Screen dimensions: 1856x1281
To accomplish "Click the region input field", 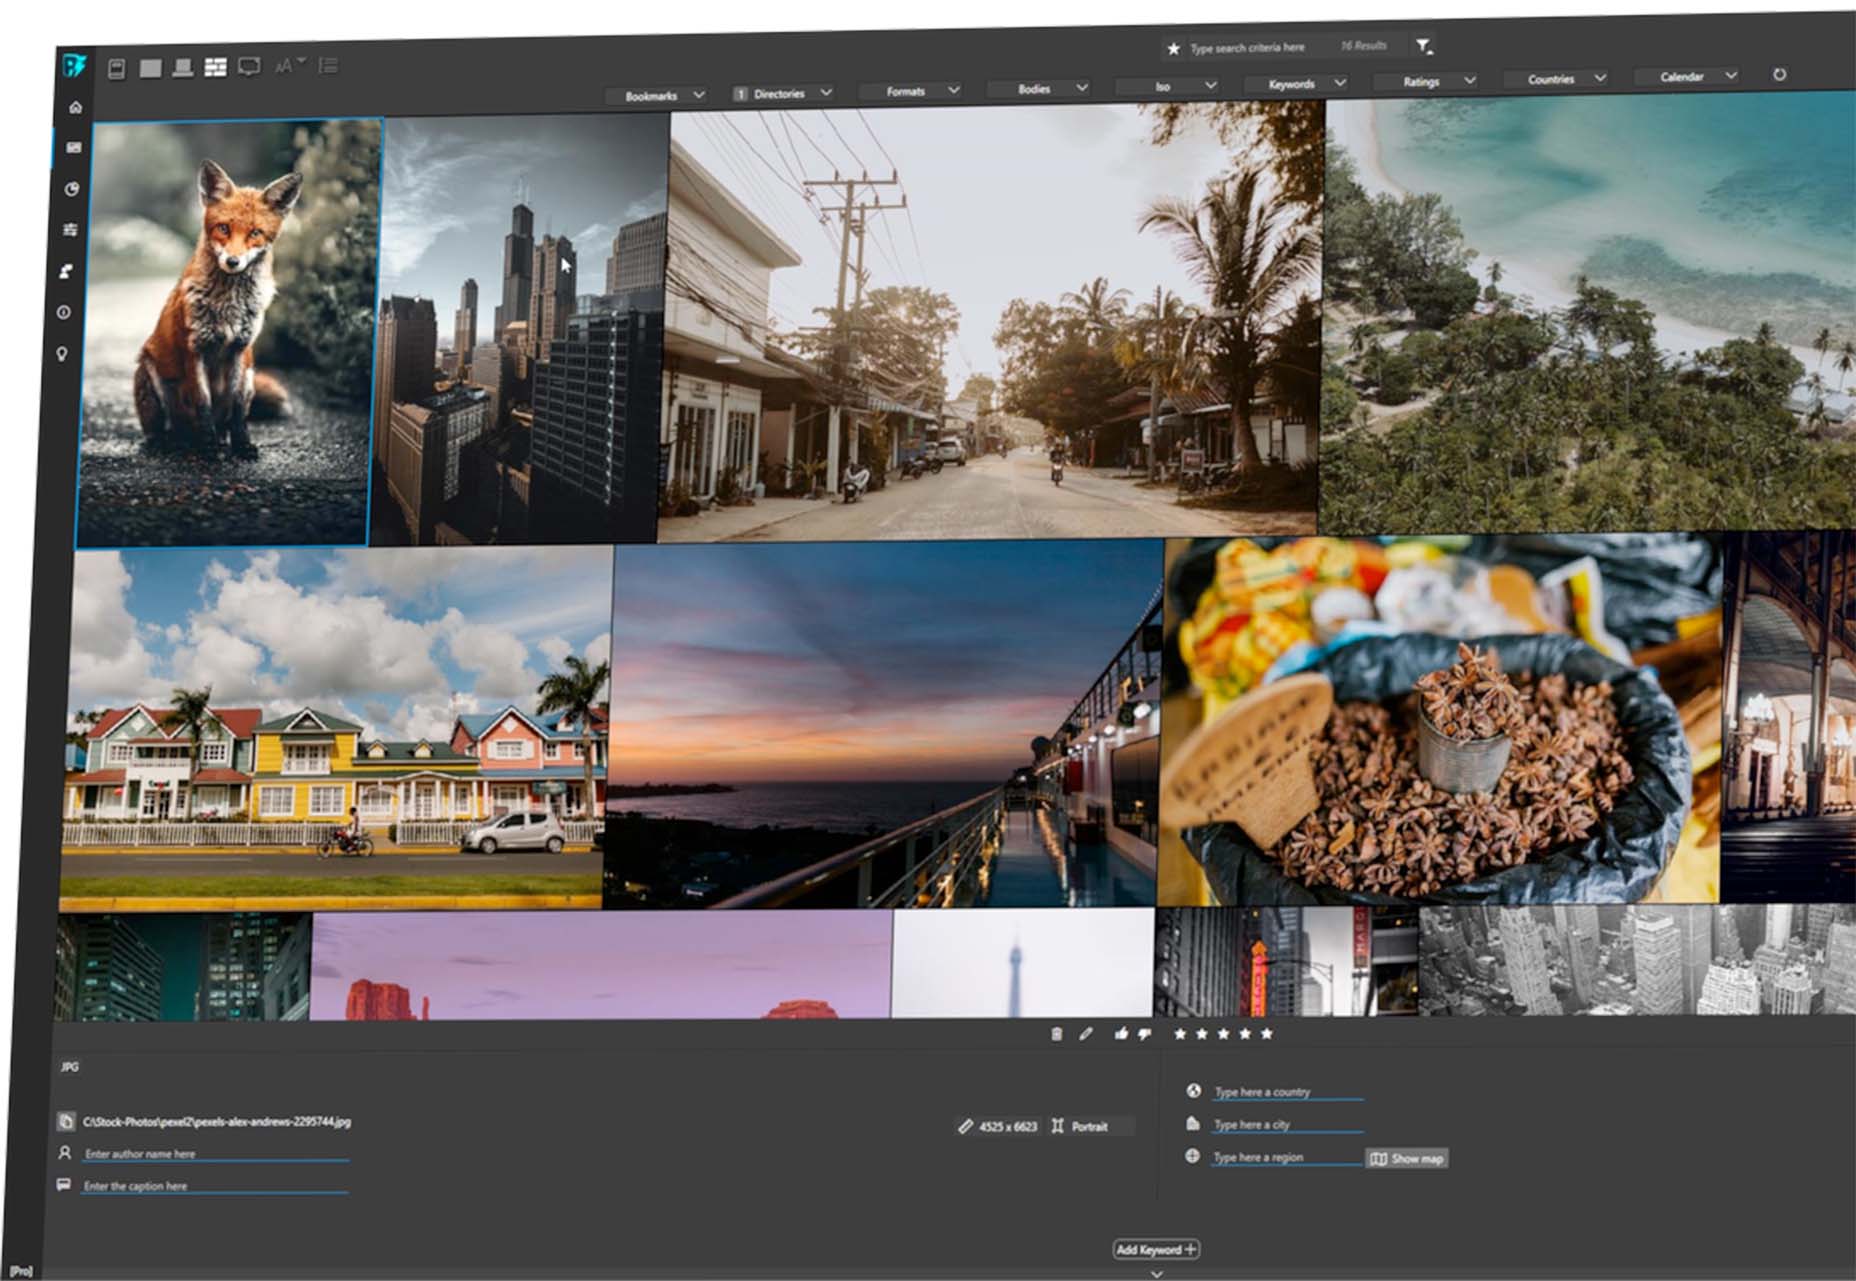I will pos(1287,1158).
